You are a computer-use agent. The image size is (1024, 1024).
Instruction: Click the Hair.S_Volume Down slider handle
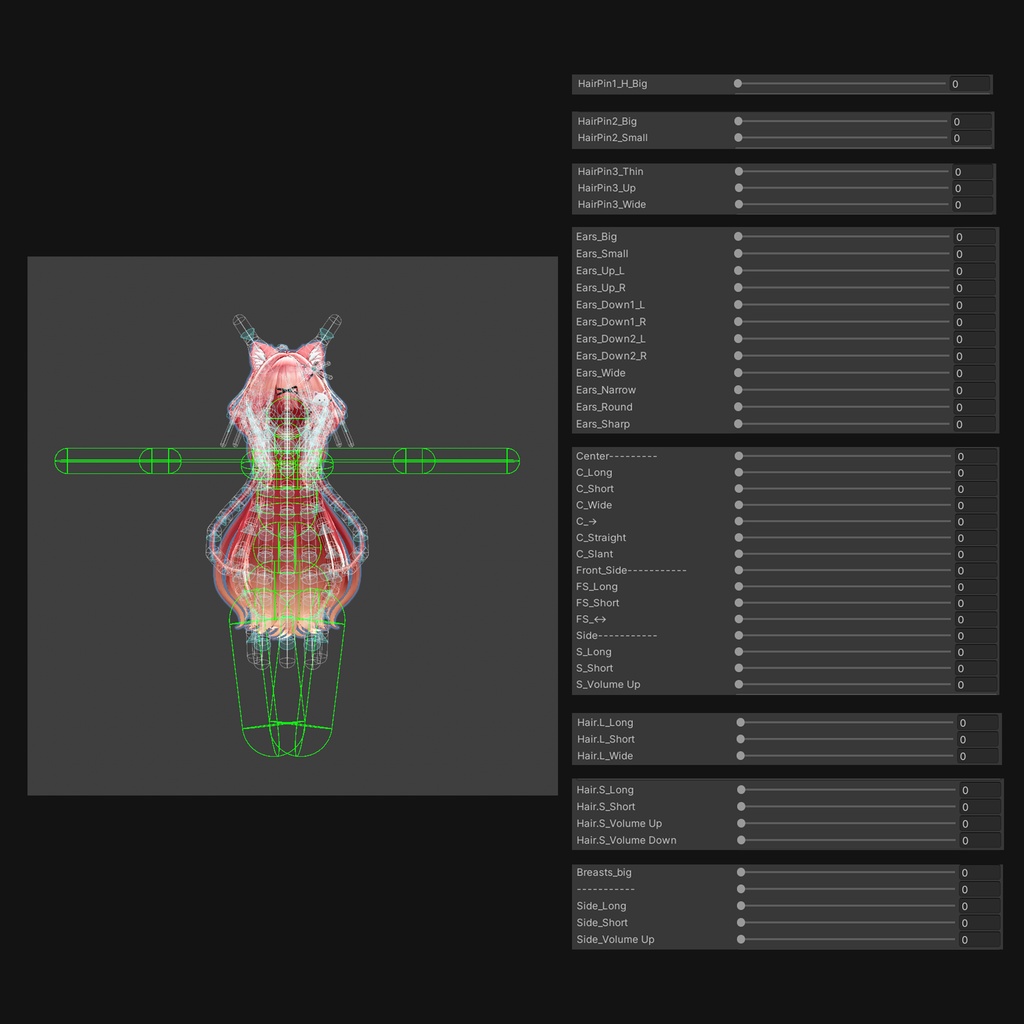click(x=742, y=840)
